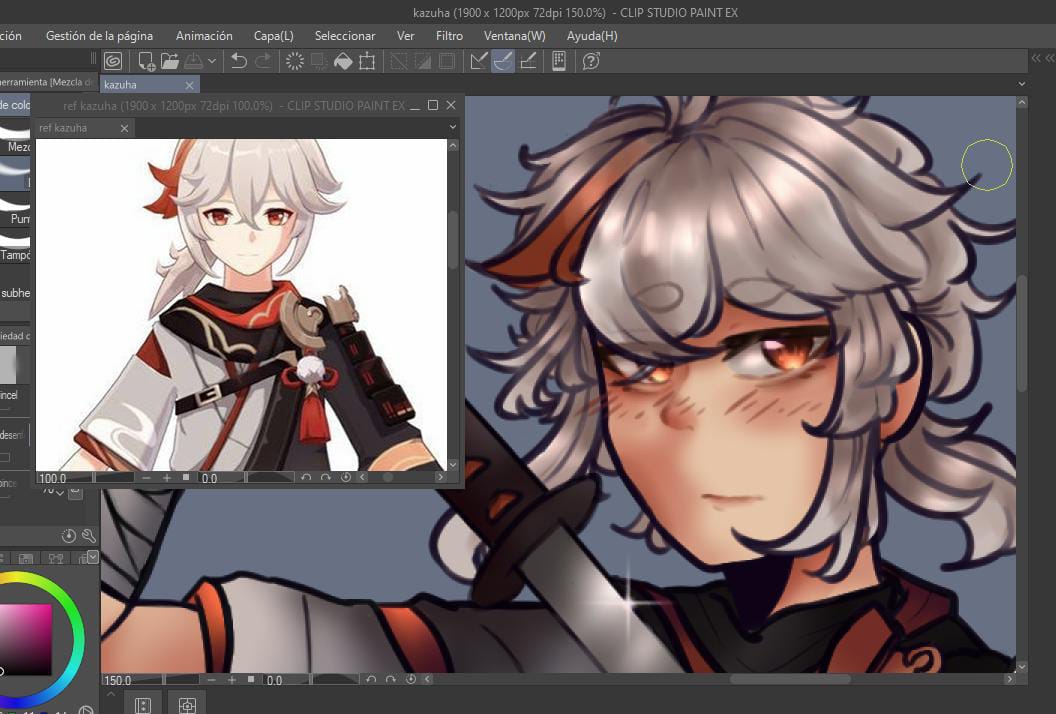1056x714 pixels.
Task: Click Clear Outside Selection icon
Action: 319,61
